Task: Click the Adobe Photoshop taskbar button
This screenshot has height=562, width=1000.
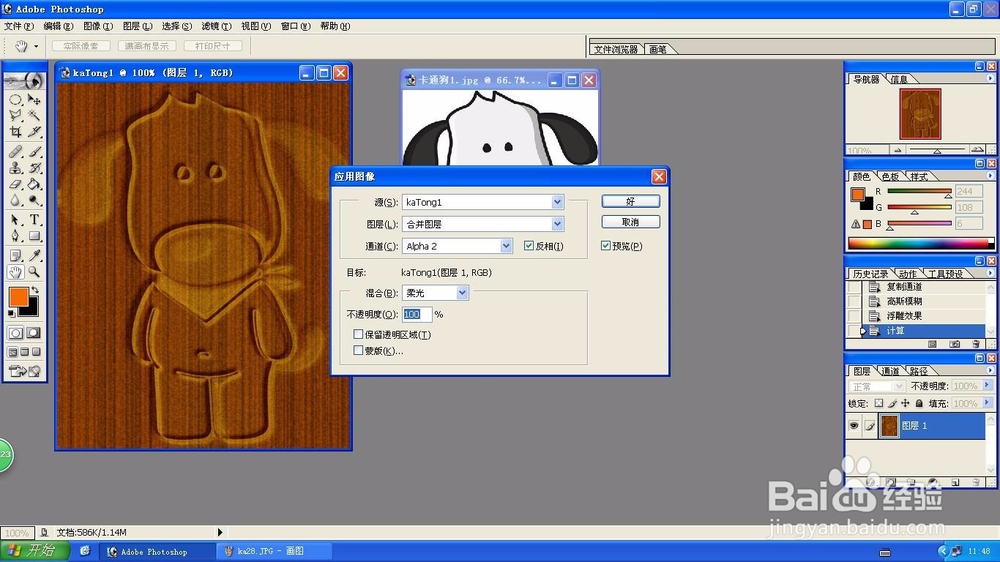Action: [x=157, y=552]
